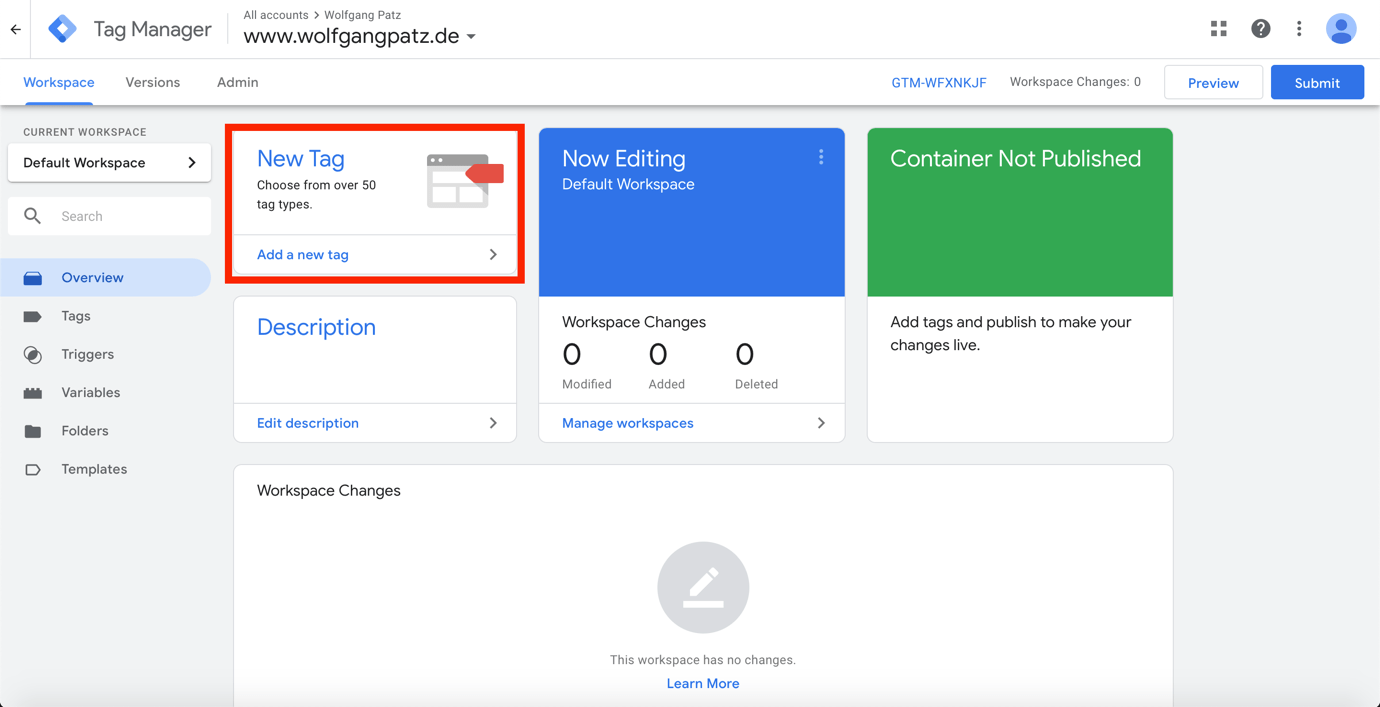Open the top bar more options menu
This screenshot has width=1380, height=707.
[1299, 29]
